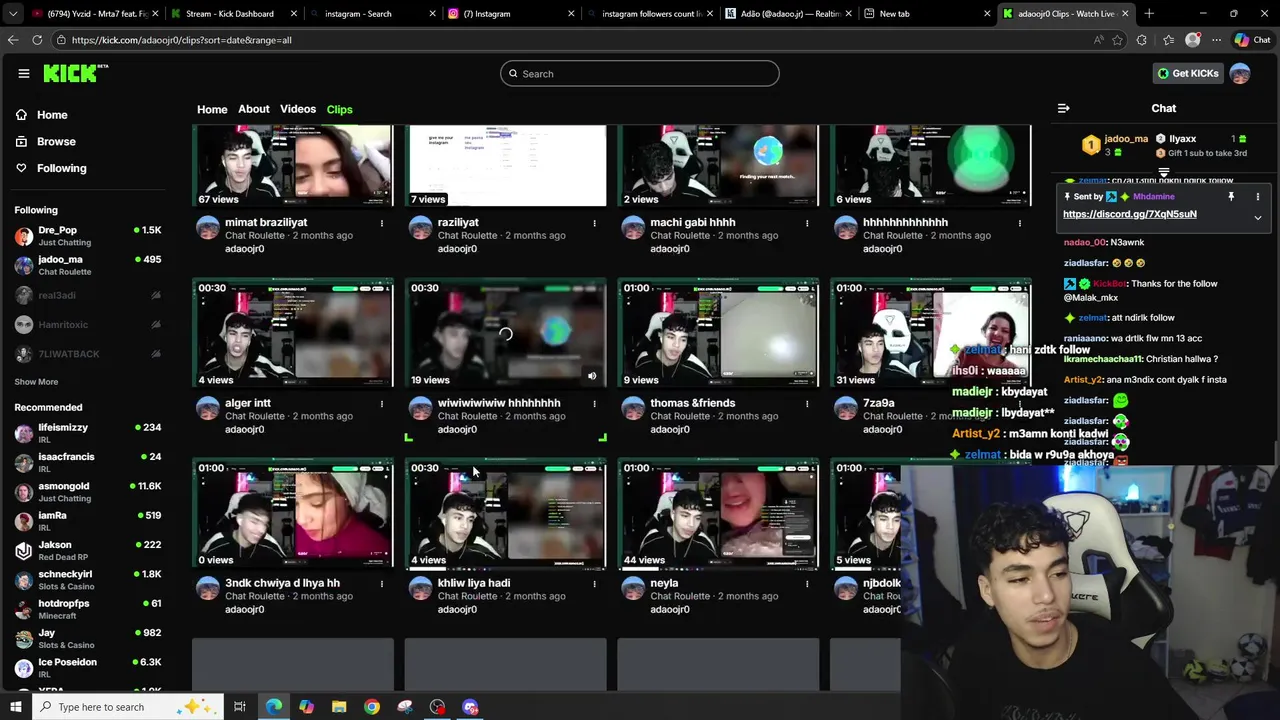The image size is (1280, 720).
Task: Open mimat braziliyat clip avatar
Action: pos(207,227)
